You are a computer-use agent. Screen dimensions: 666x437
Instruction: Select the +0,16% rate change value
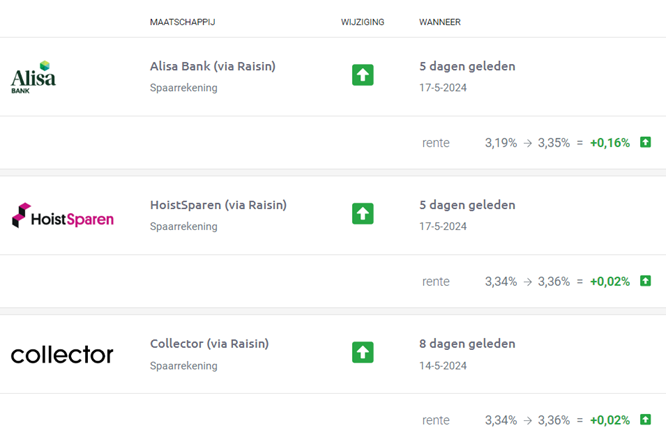(x=610, y=143)
